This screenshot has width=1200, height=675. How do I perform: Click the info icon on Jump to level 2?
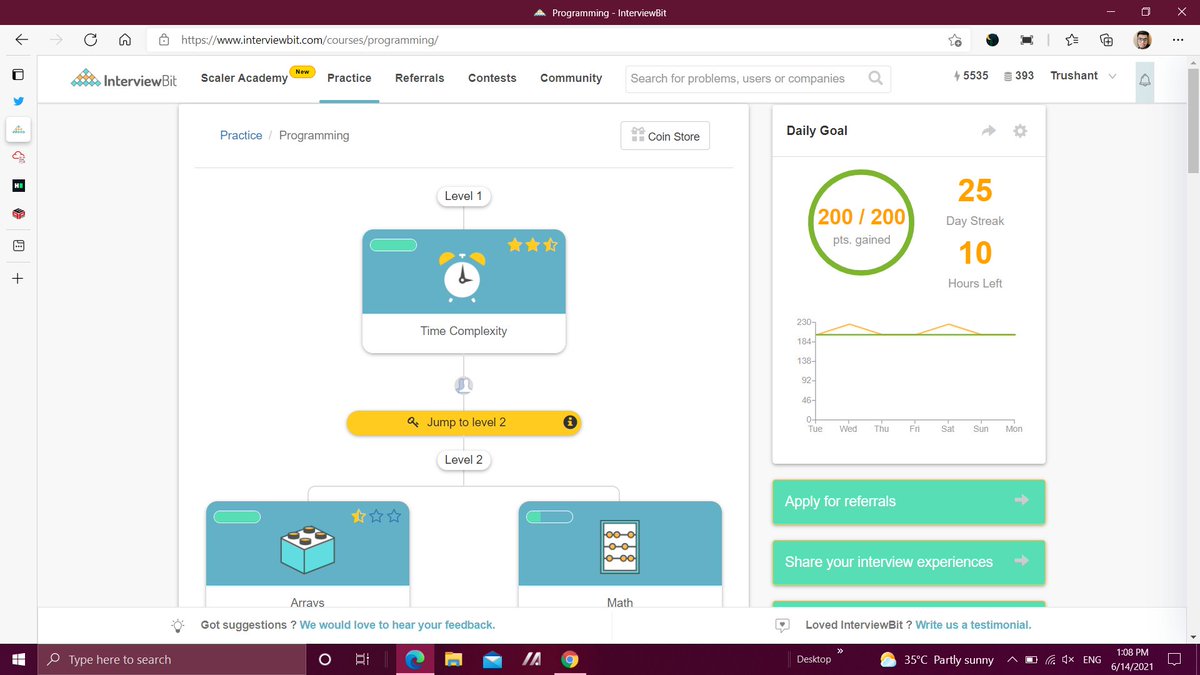coord(570,422)
